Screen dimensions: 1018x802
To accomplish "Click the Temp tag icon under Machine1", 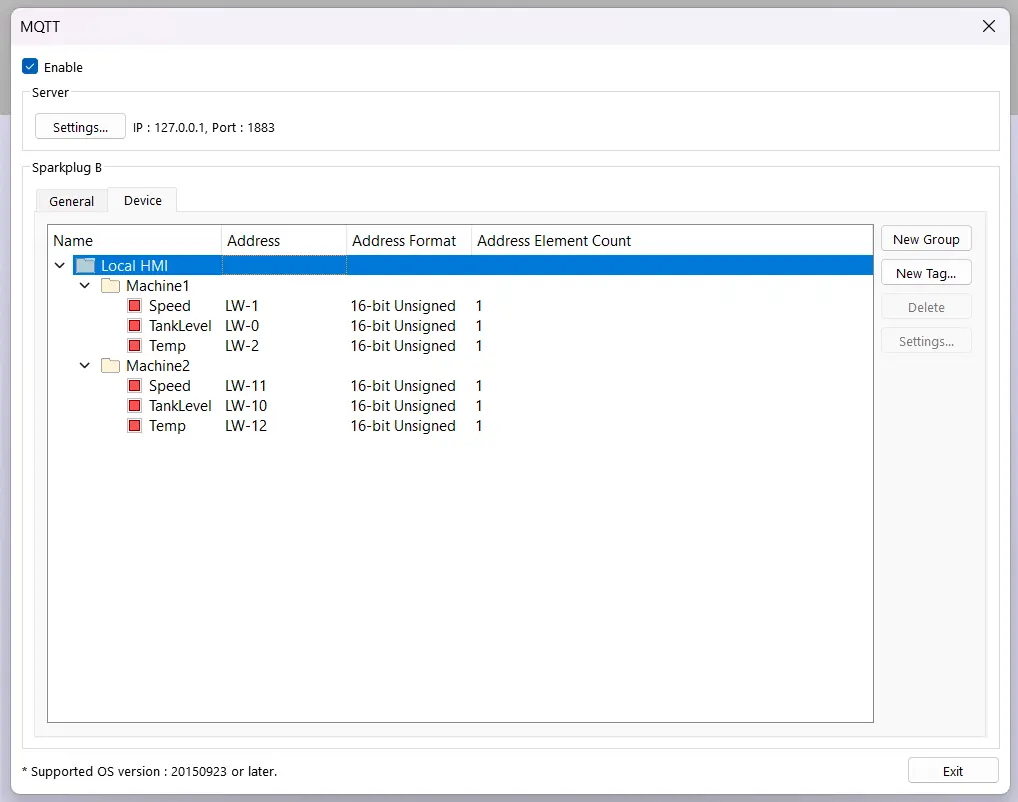I will 134,345.
